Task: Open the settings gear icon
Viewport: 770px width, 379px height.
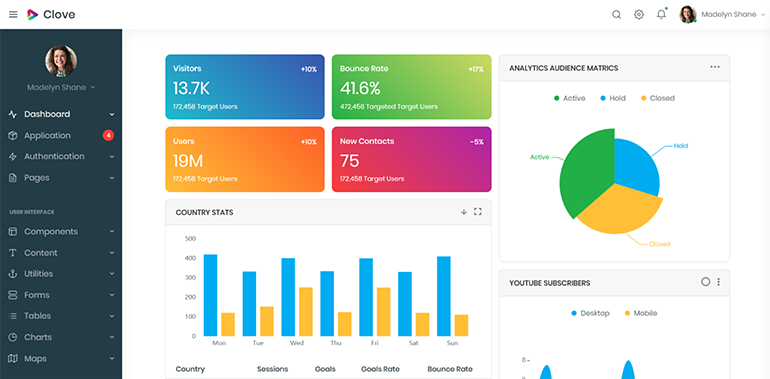Action: click(x=639, y=15)
